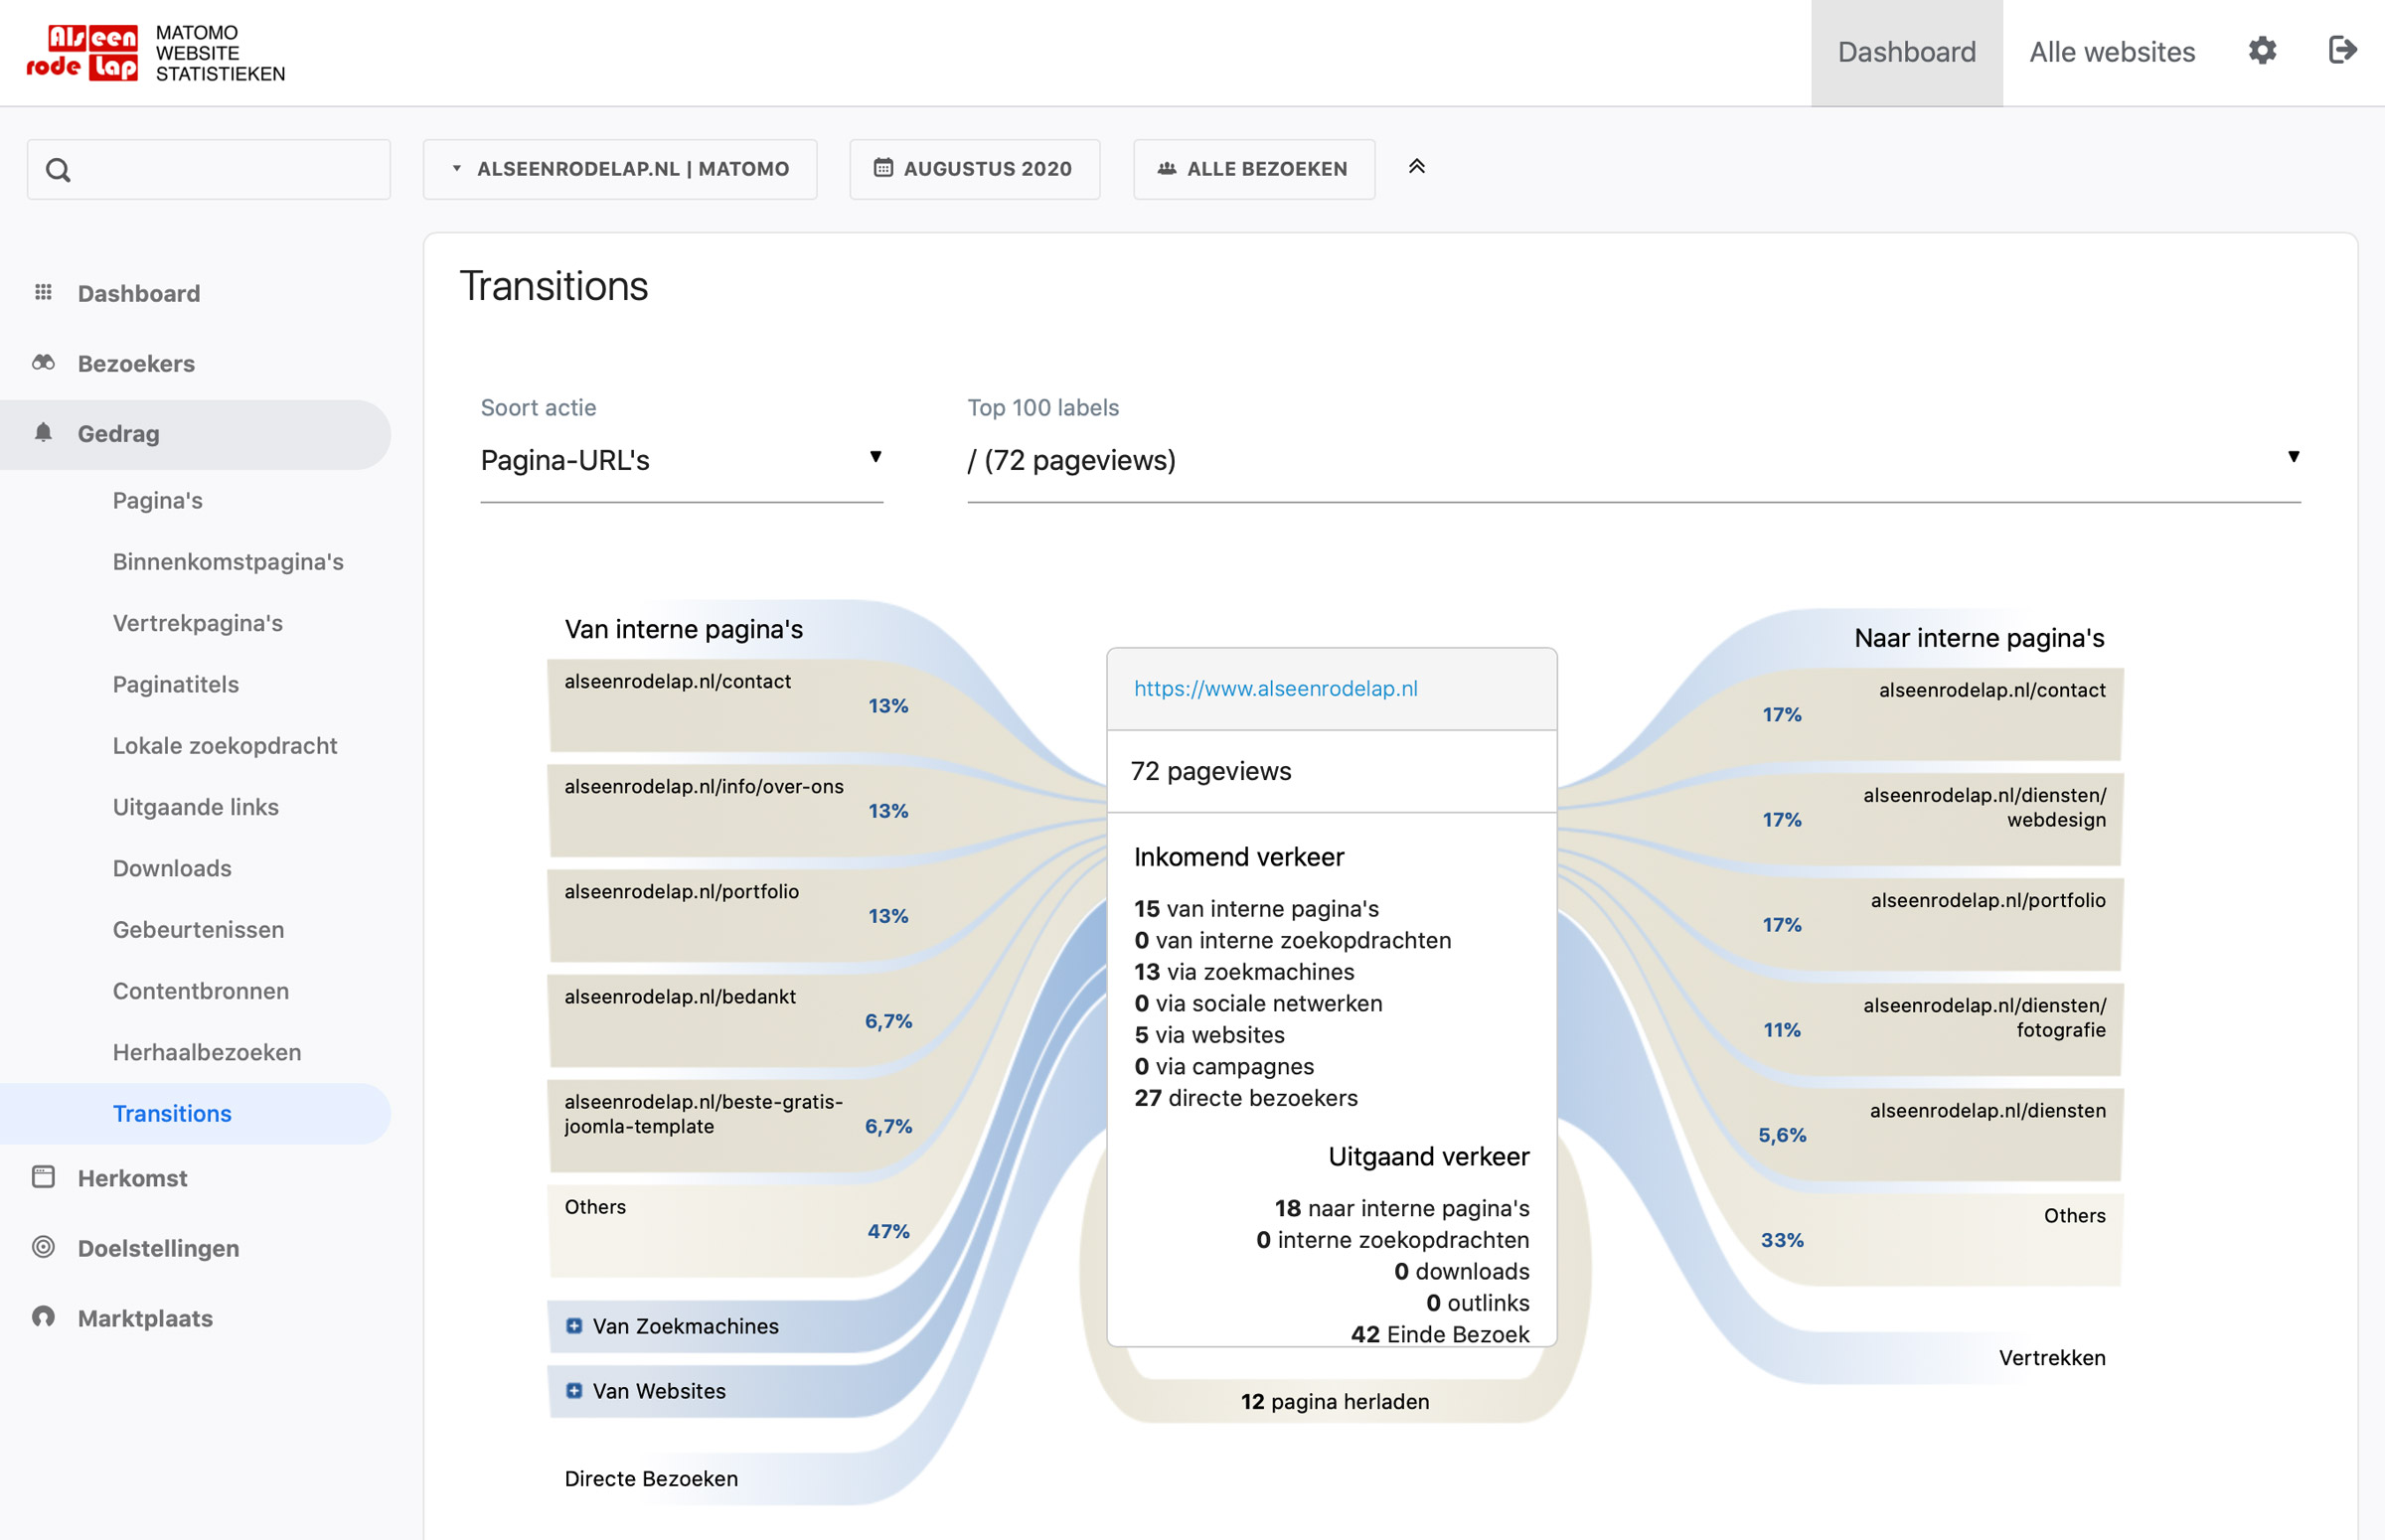The image size is (2385, 1540).
Task: Open the AUGUSTUS 2020 date picker
Action: click(x=975, y=169)
